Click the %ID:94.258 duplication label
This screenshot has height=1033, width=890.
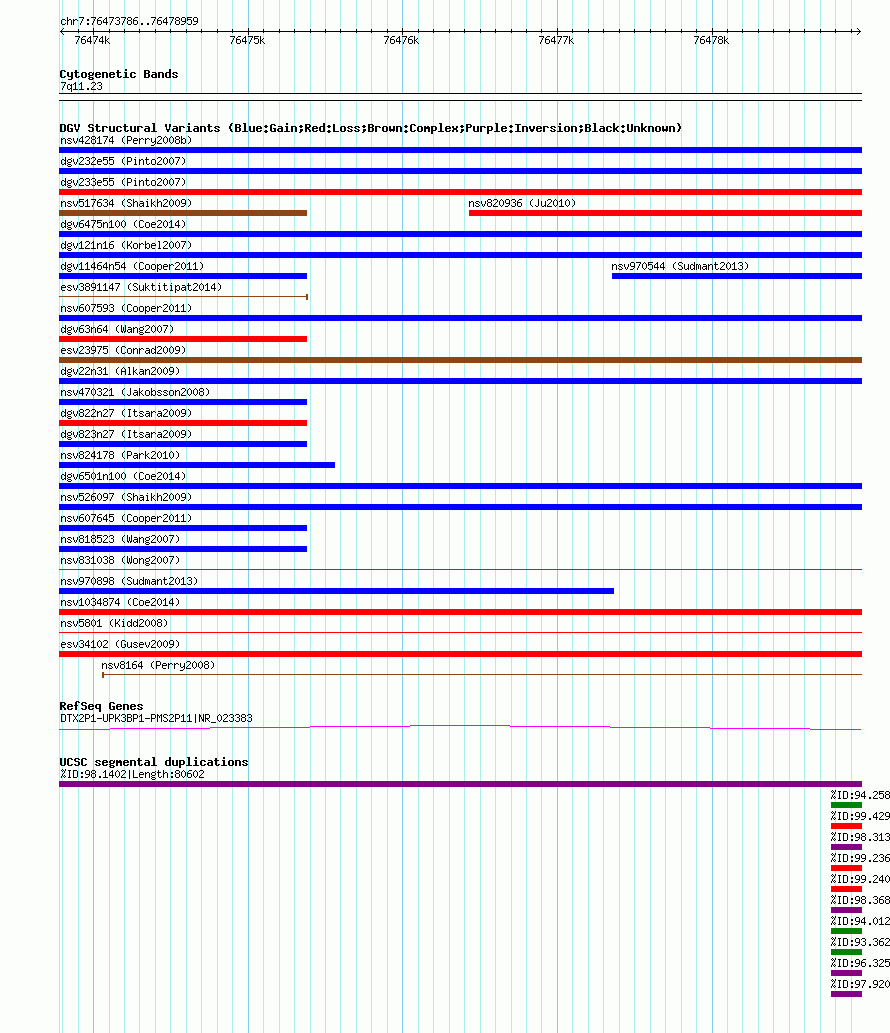(x=860, y=795)
